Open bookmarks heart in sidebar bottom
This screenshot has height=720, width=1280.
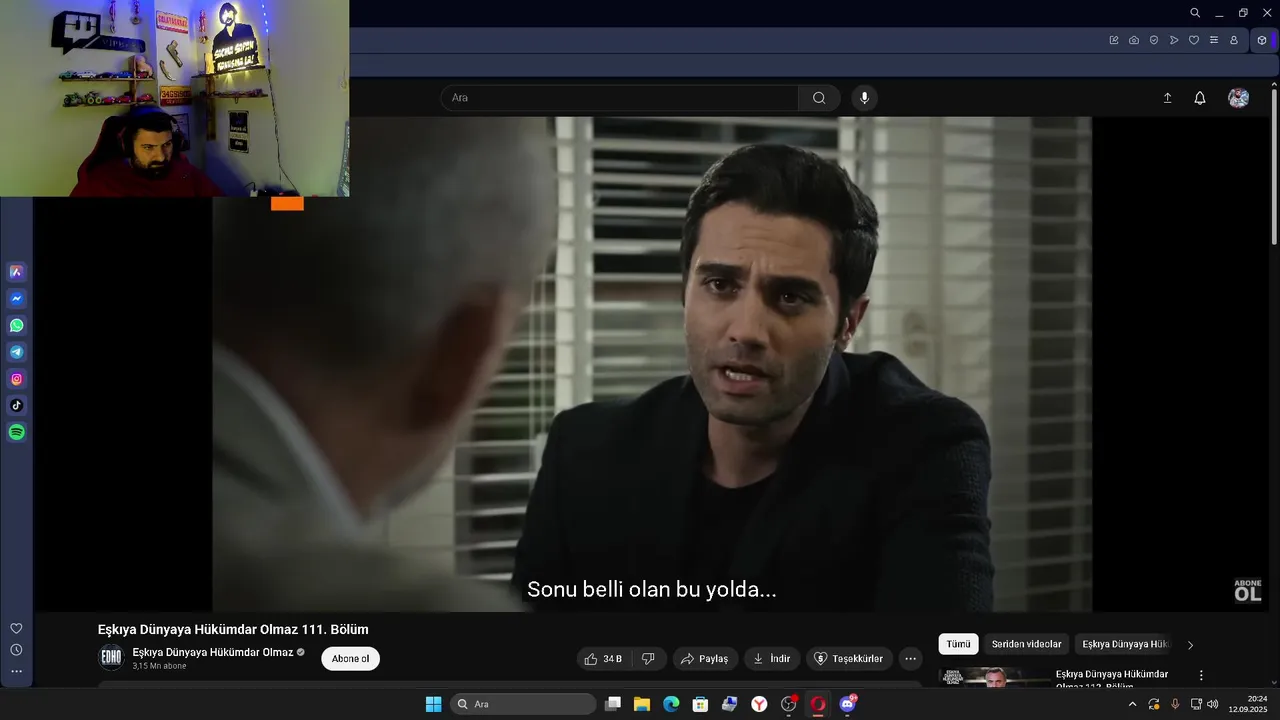coord(16,628)
